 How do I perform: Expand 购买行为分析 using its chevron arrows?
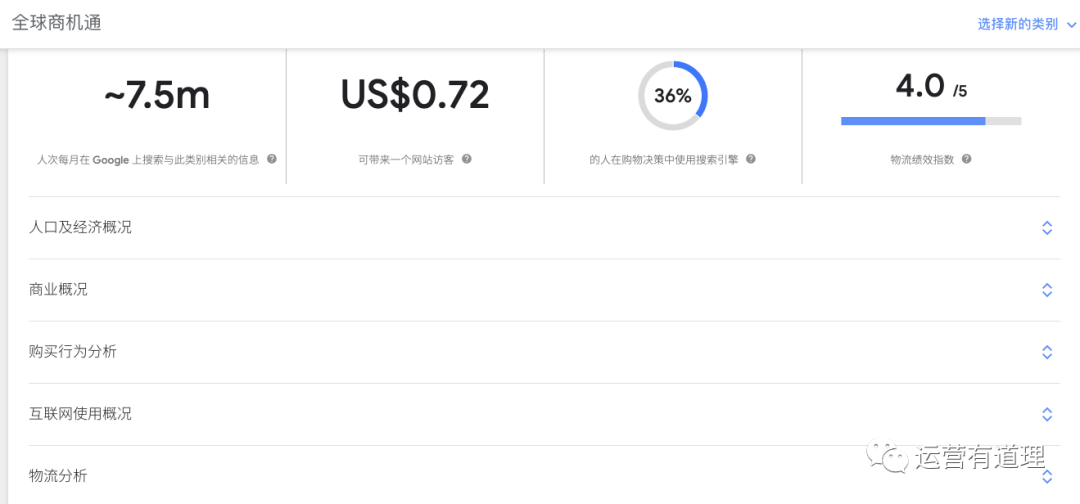(x=1047, y=352)
